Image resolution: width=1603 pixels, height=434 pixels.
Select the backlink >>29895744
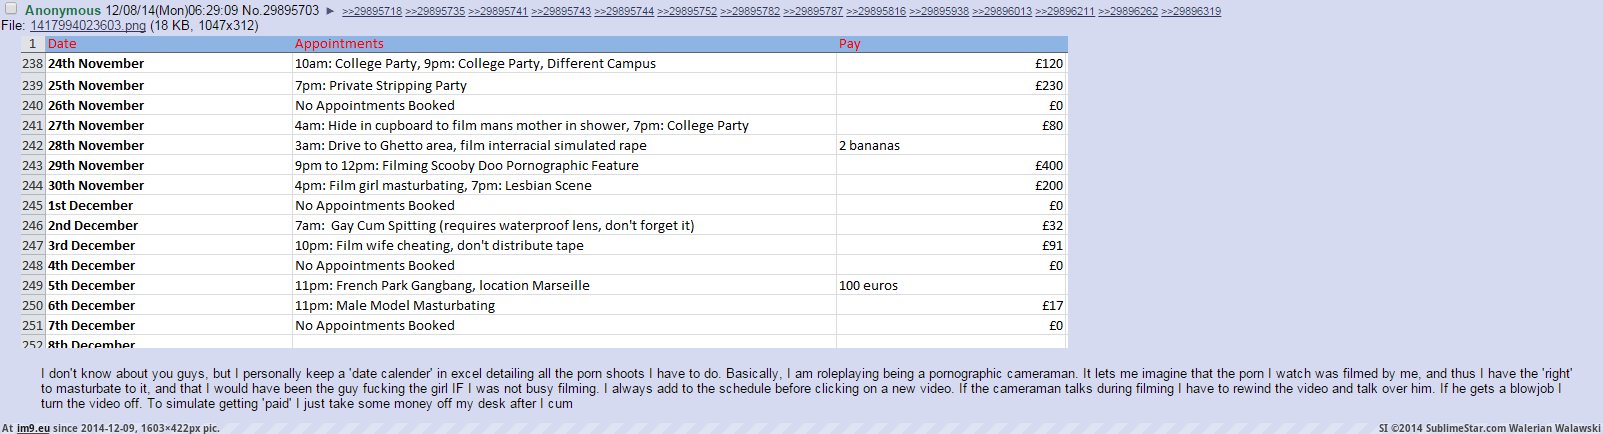(624, 12)
